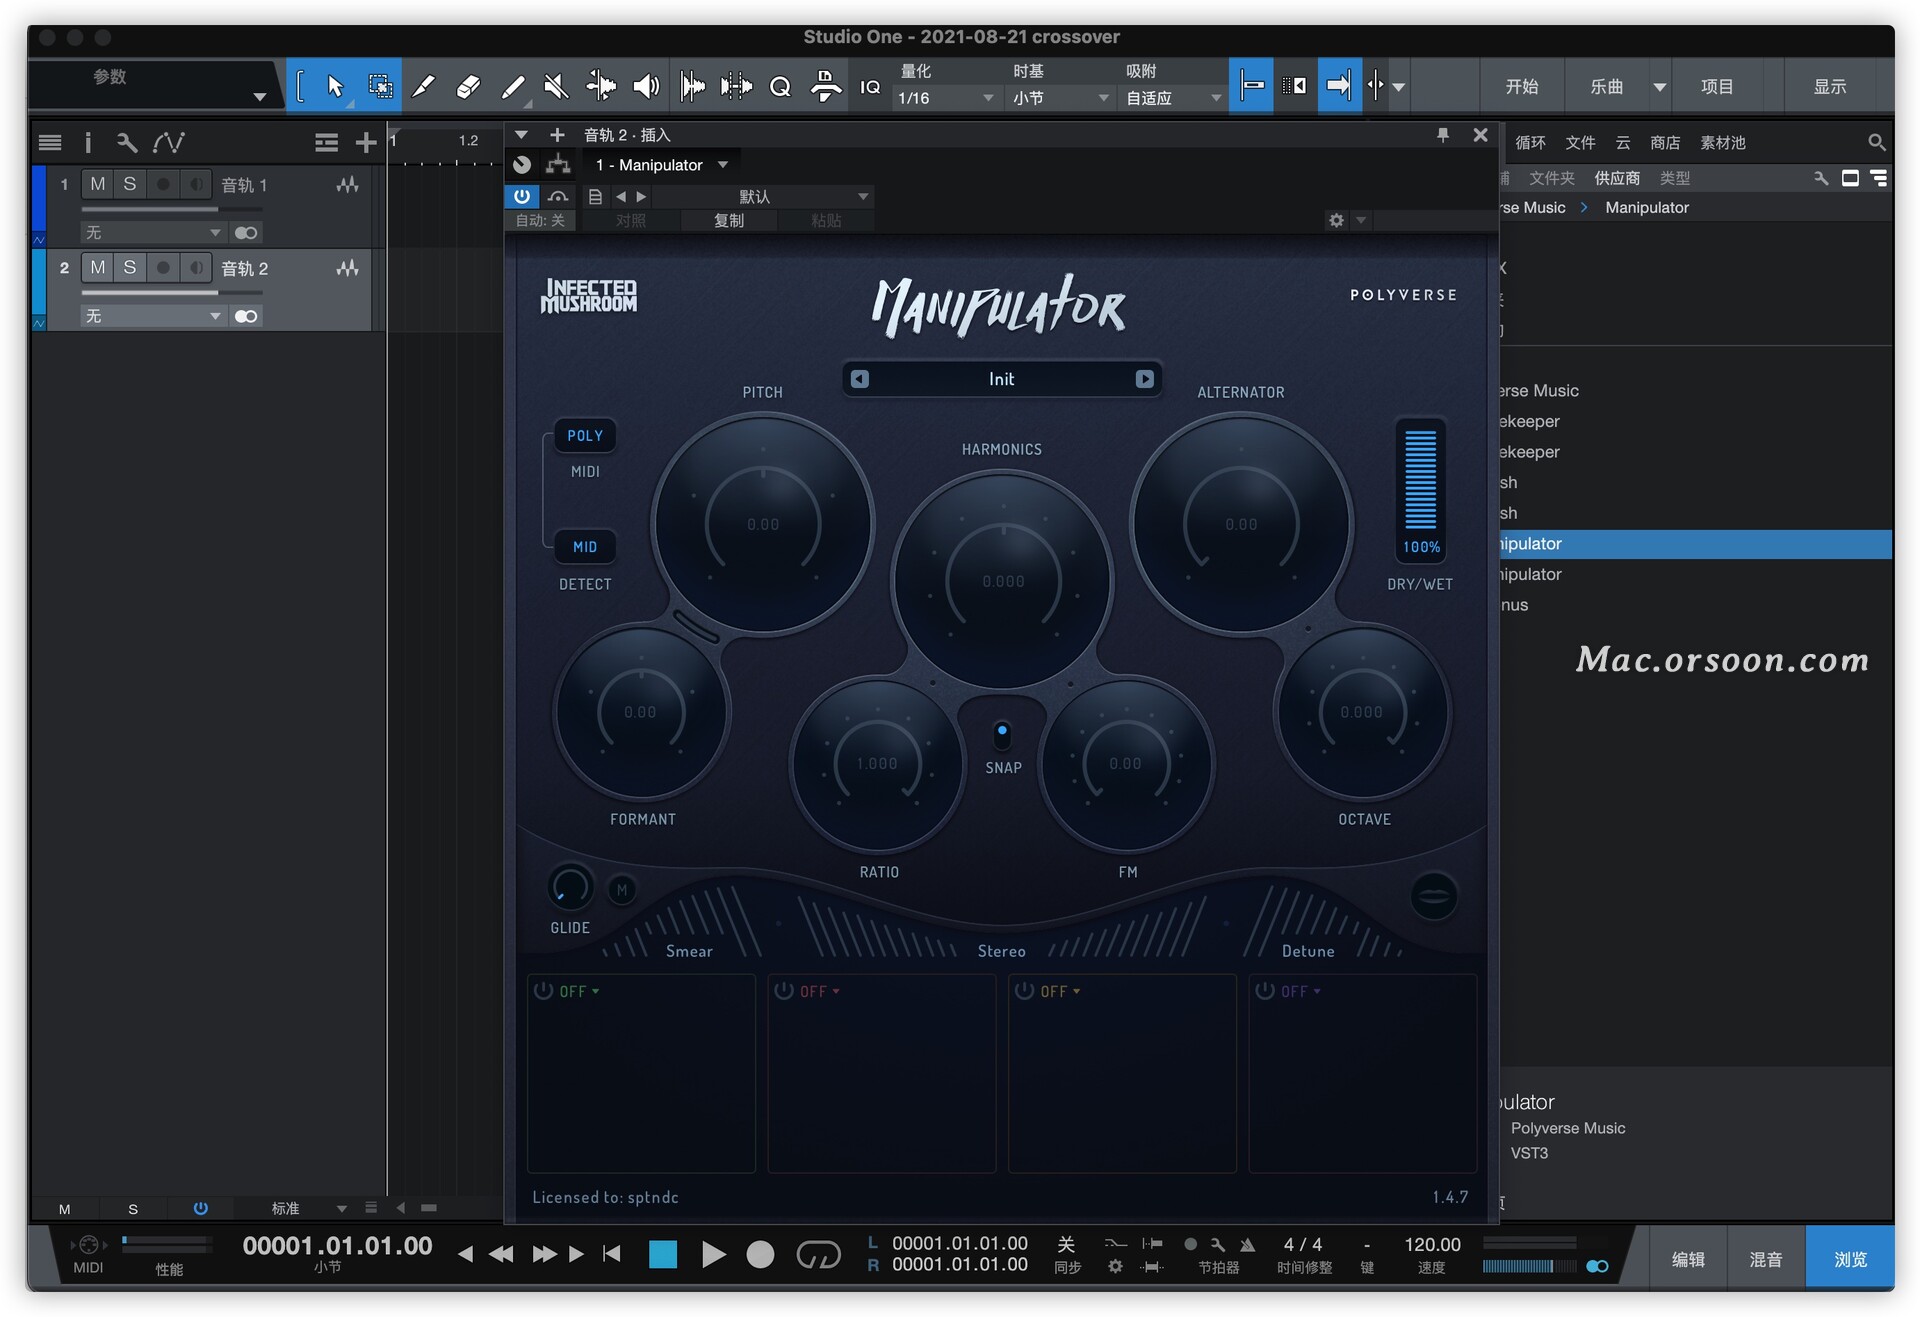Viewport: 1920px width, 1317px height.
Task: Select the Split knife tool
Action: pos(424,87)
